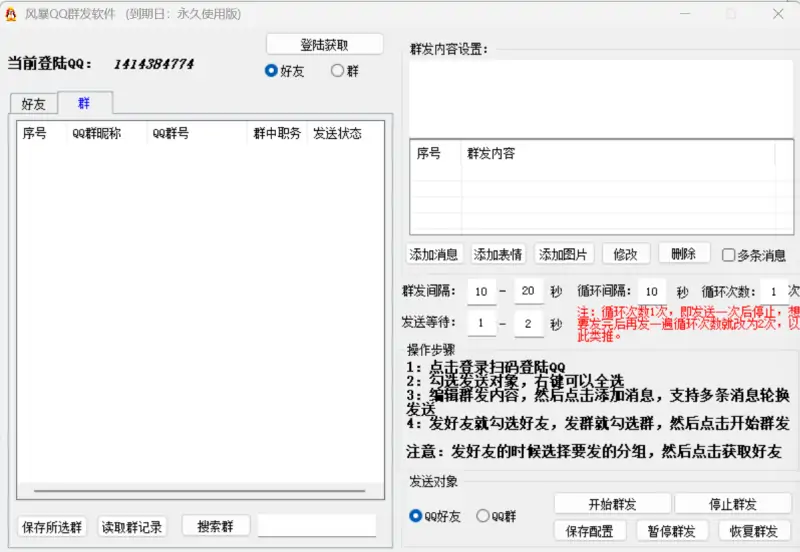Click the search input field beside 搜索群
The width and height of the screenshot is (800, 552).
(x=316, y=526)
